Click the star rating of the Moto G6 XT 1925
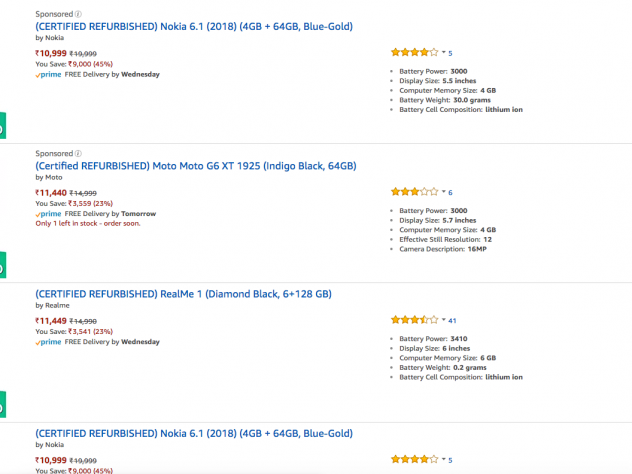The height and width of the screenshot is (474, 632). pos(413,191)
